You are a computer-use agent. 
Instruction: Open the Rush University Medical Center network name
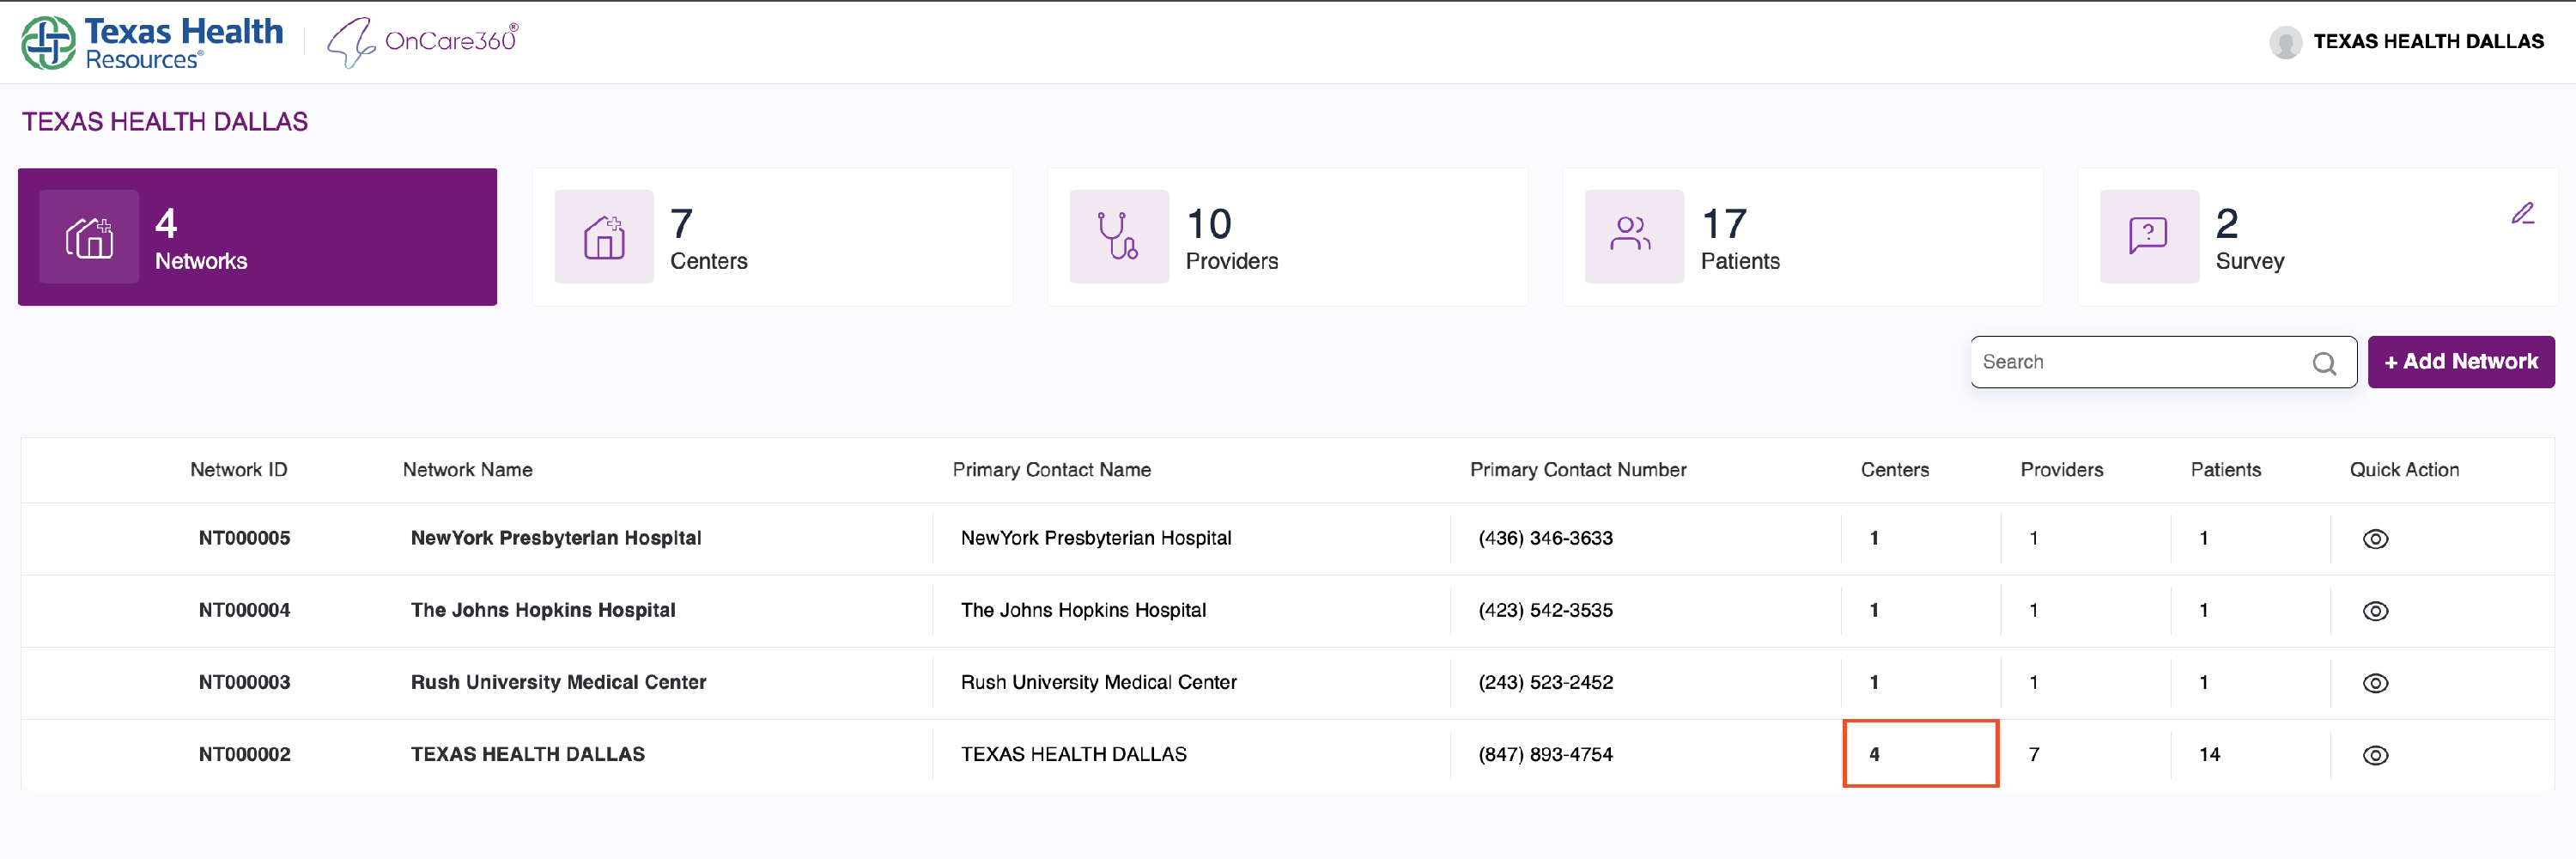(558, 682)
